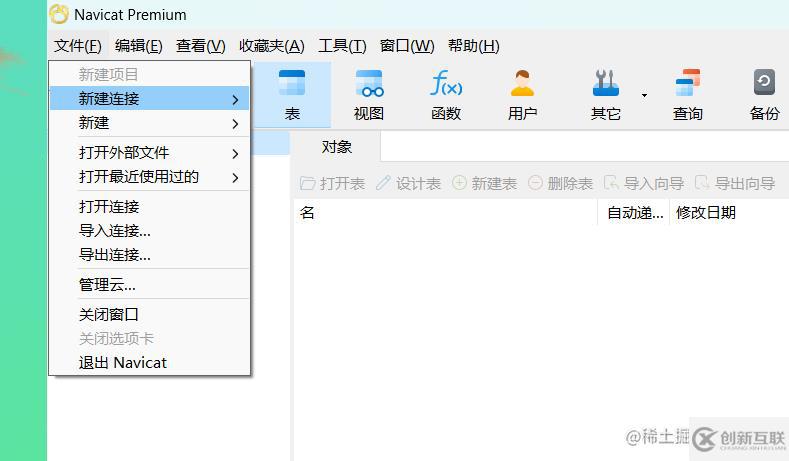This screenshot has width=789, height=461.
Task: Expand the 新建 submenu arrow
Action: pyautogui.click(x=235, y=124)
